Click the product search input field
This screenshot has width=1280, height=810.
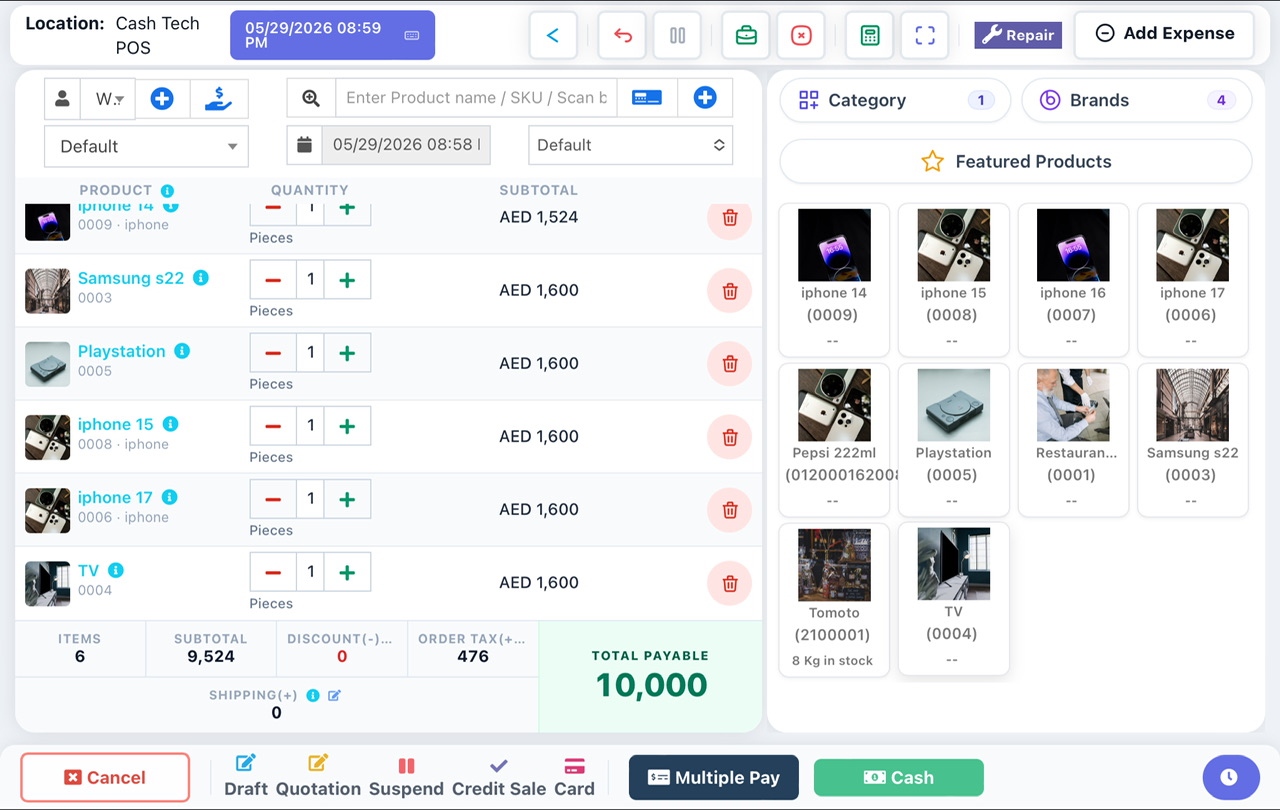tap(476, 98)
